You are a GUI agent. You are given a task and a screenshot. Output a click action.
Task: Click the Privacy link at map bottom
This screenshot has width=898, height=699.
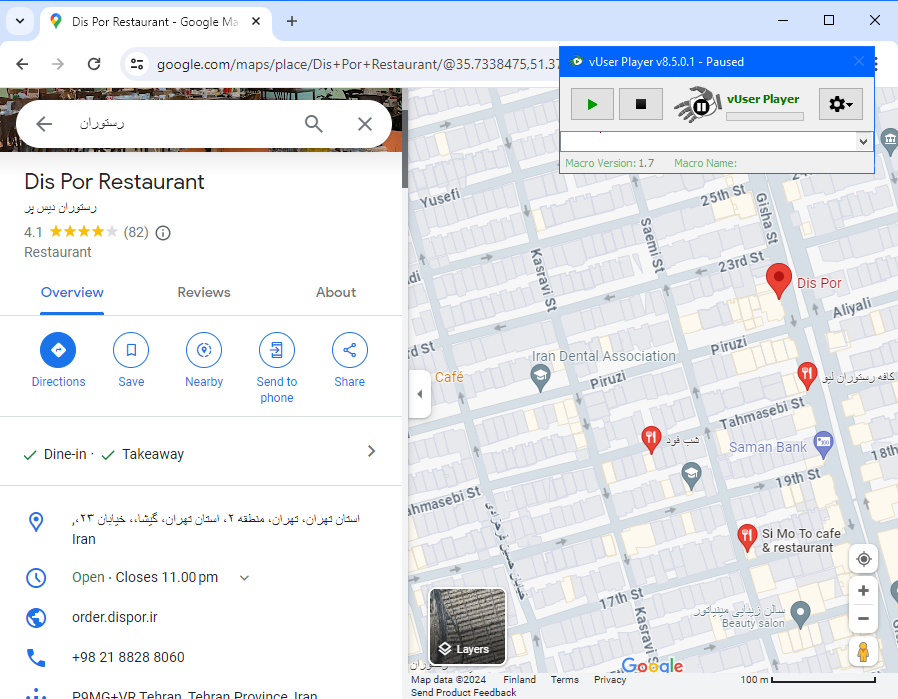[610, 680]
